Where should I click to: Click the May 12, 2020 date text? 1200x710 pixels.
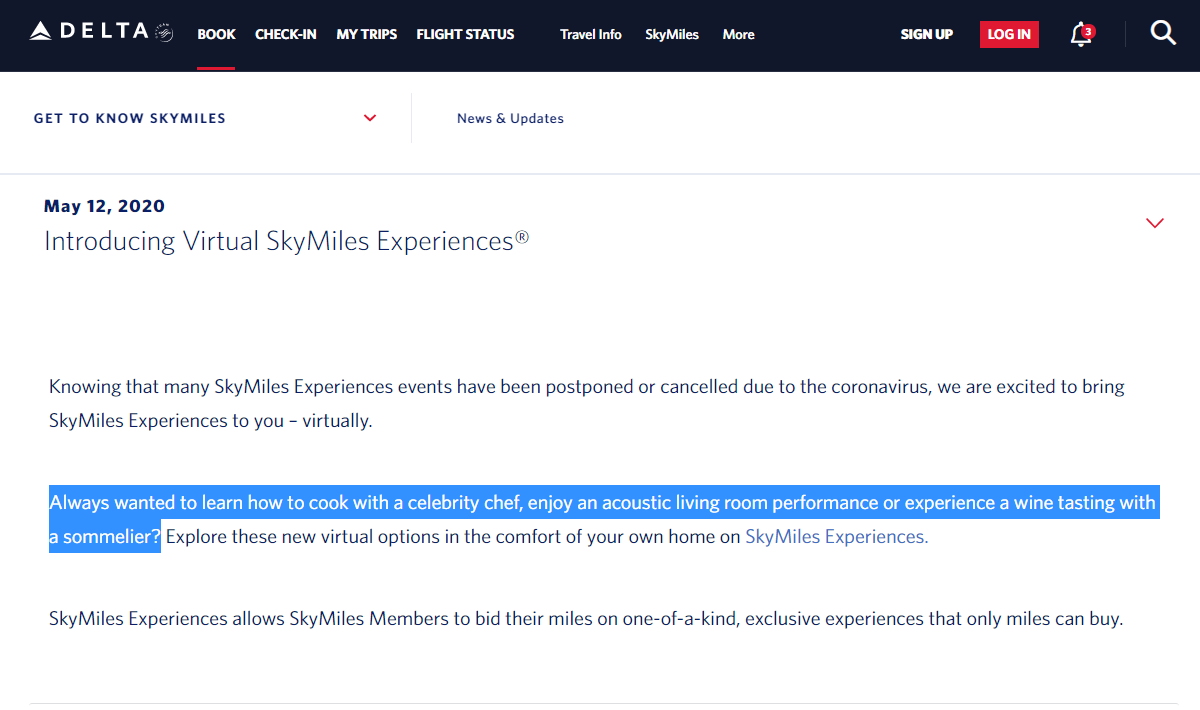click(x=105, y=206)
